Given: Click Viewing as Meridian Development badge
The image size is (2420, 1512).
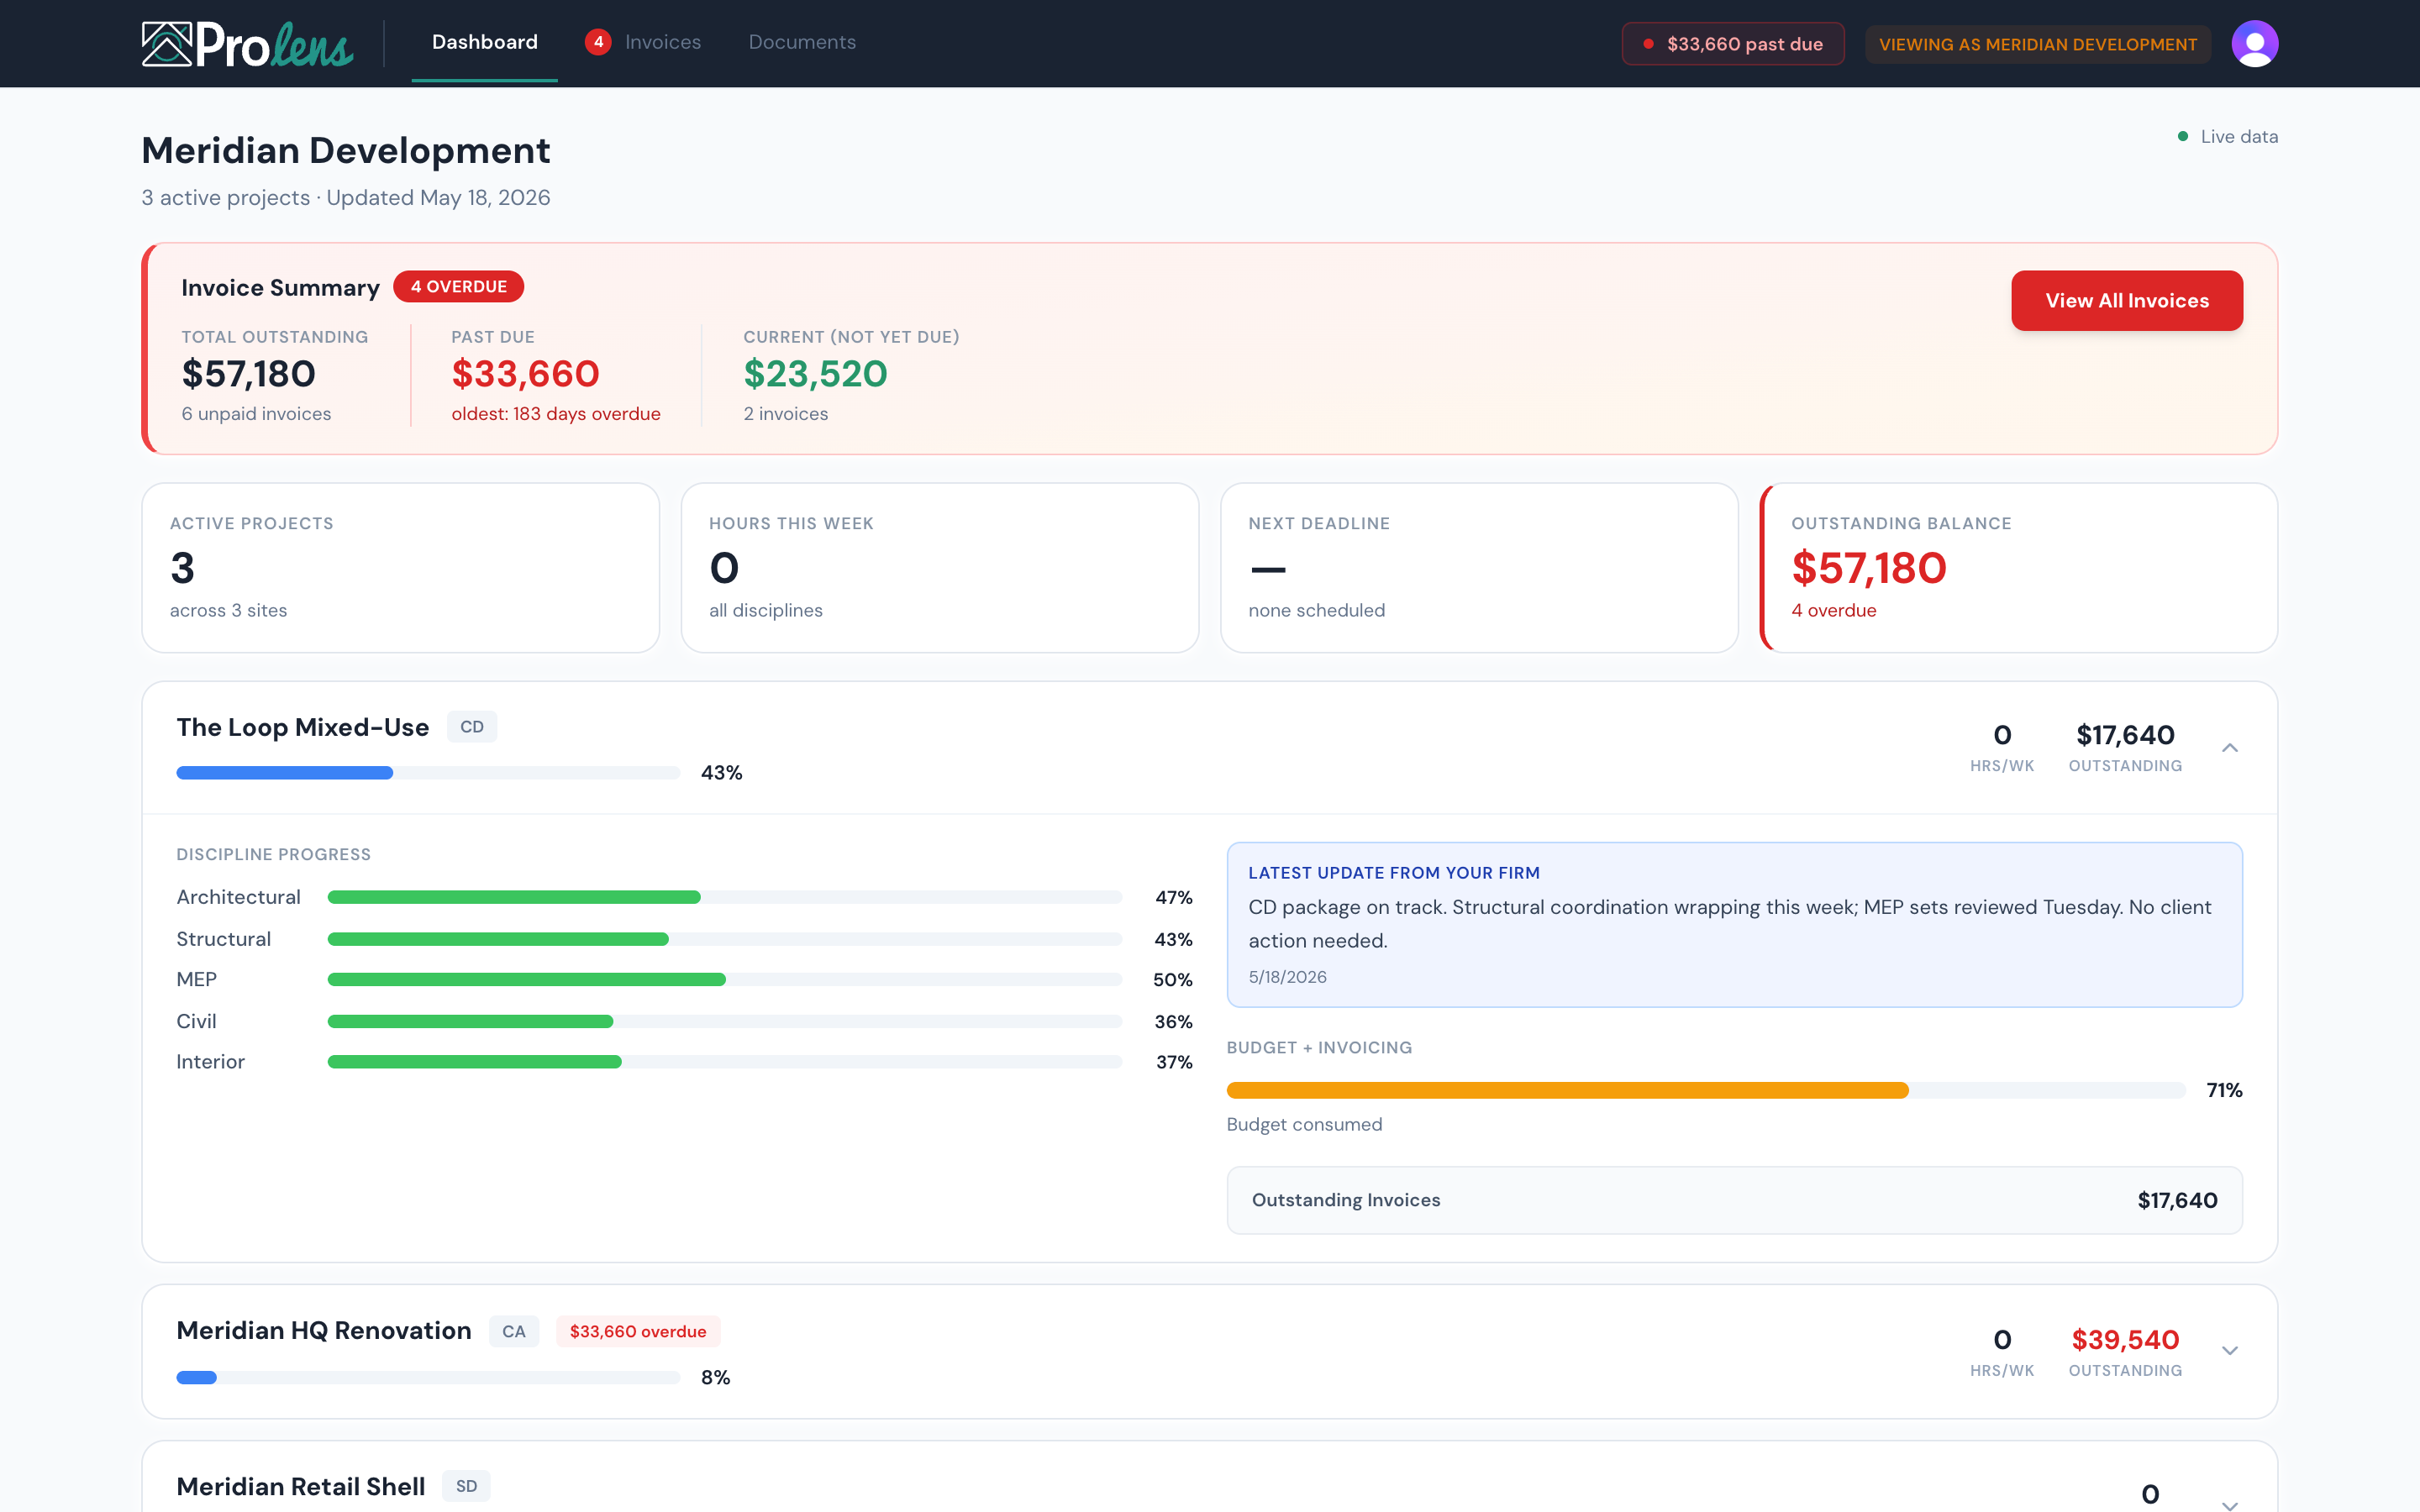Looking at the screenshot, I should pos(2038,44).
